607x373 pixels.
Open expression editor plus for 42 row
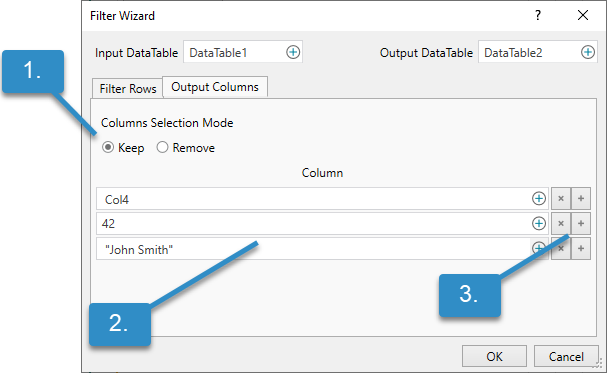(538, 223)
